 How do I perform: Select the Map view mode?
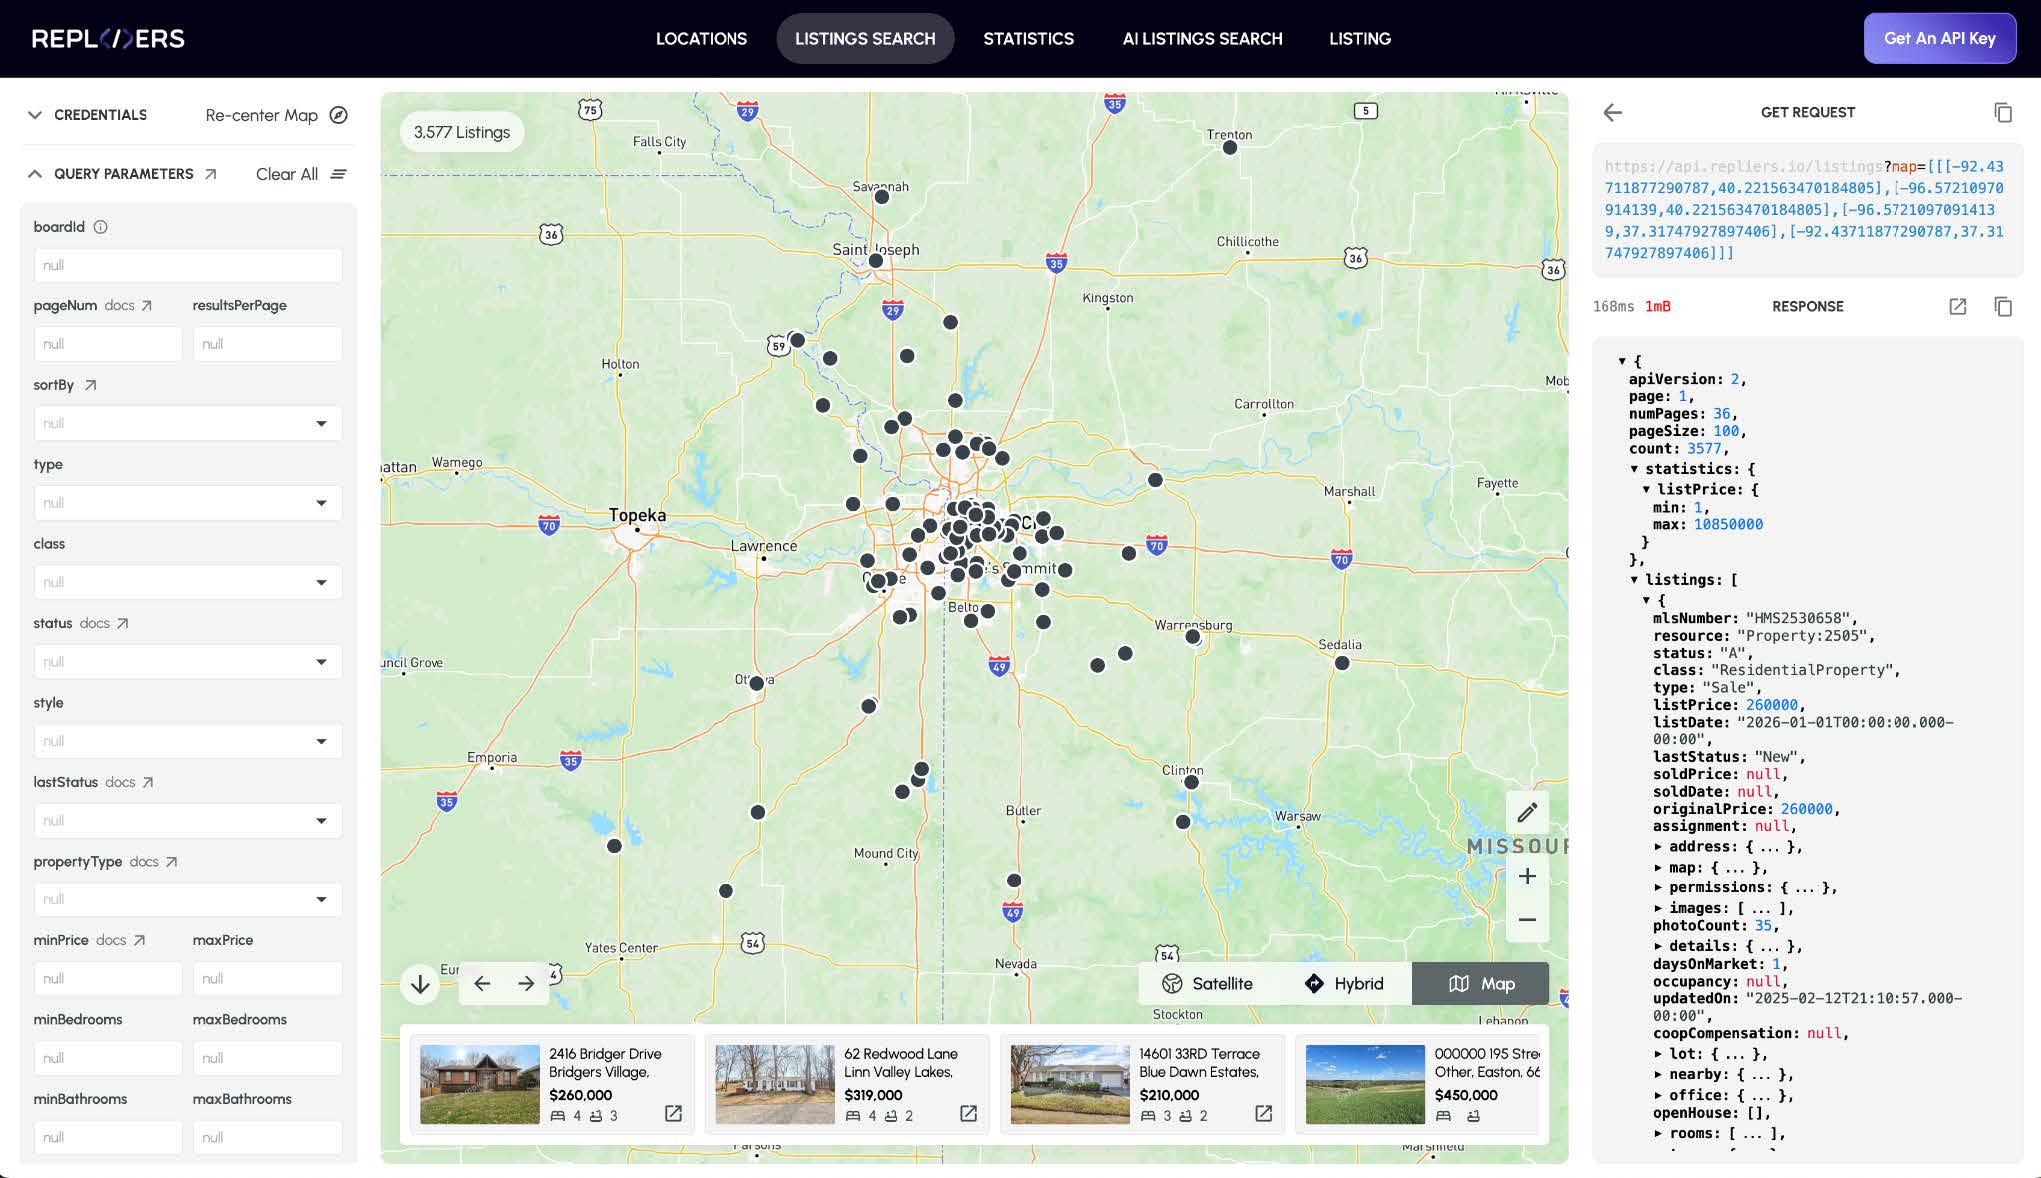click(1481, 984)
